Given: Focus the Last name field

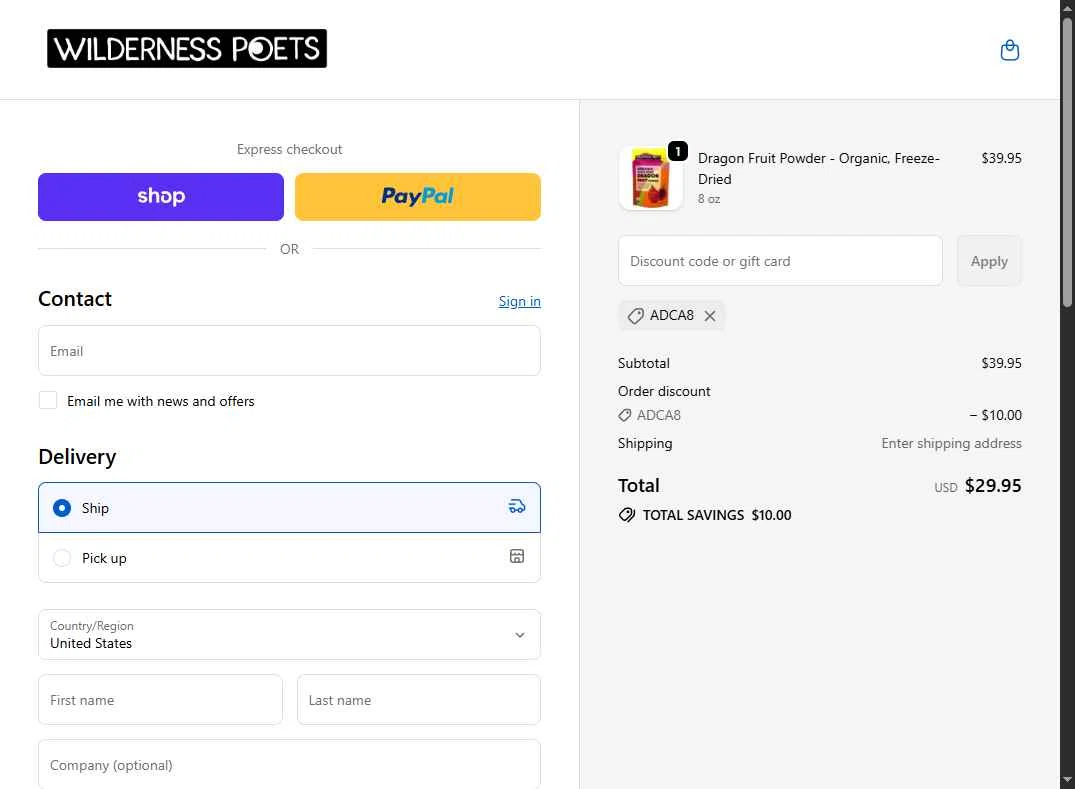Looking at the screenshot, I should [419, 700].
